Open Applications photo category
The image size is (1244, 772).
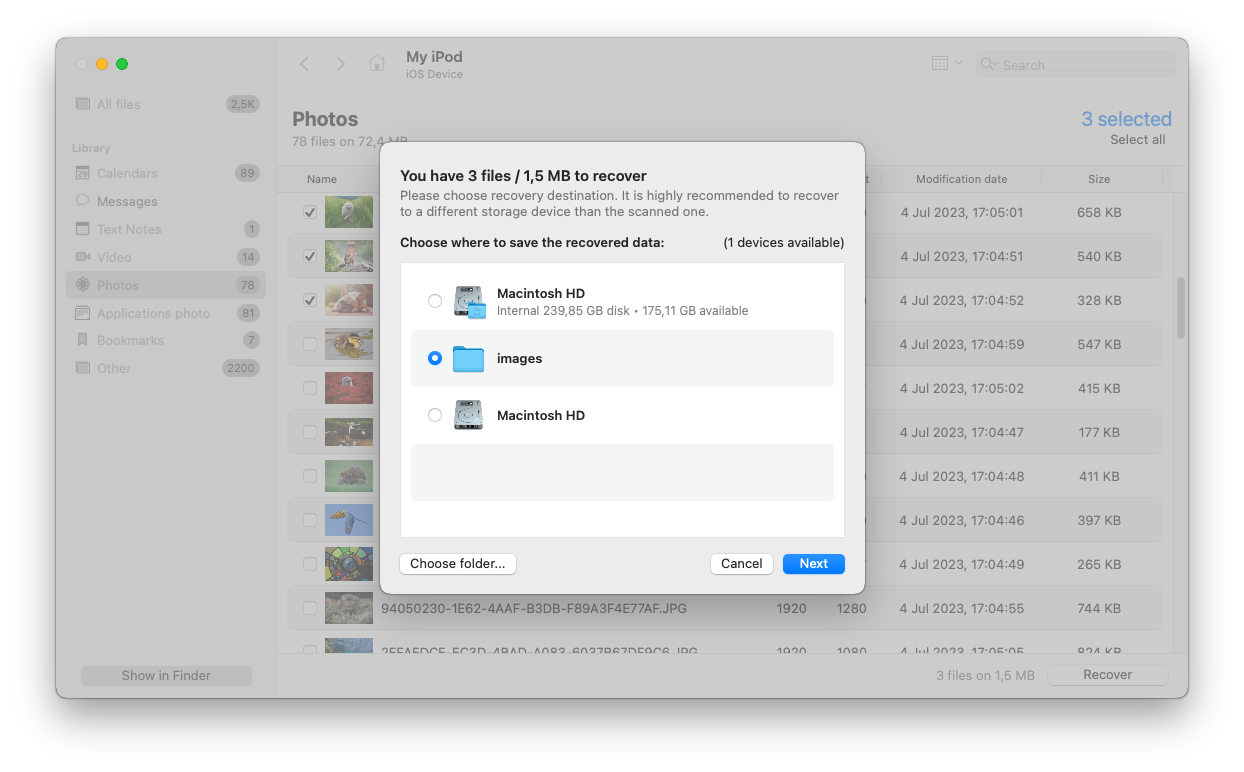click(166, 313)
